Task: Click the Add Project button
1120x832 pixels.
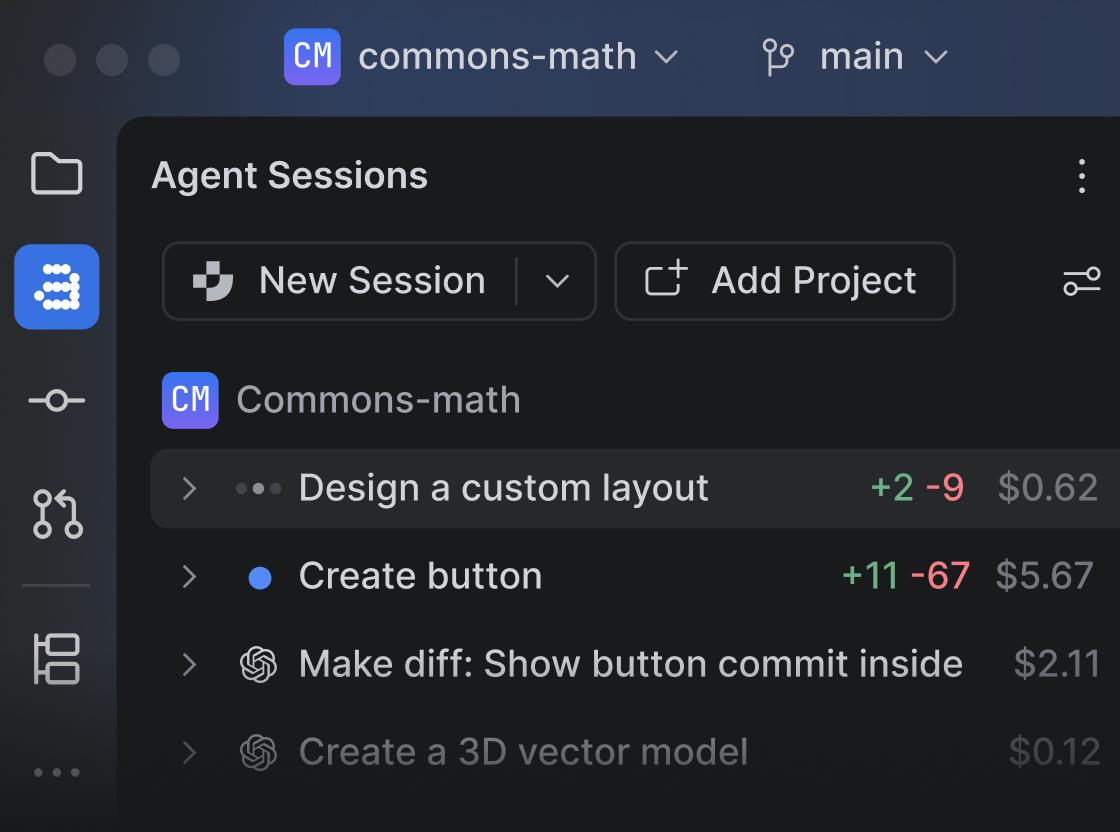Action: (x=784, y=281)
